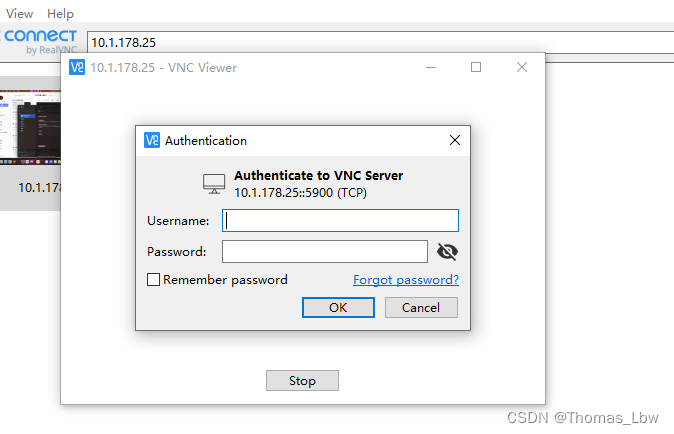Screen dimensions: 674x434
Task: Minimize the VNC Viewer connection window
Action: pos(431,67)
